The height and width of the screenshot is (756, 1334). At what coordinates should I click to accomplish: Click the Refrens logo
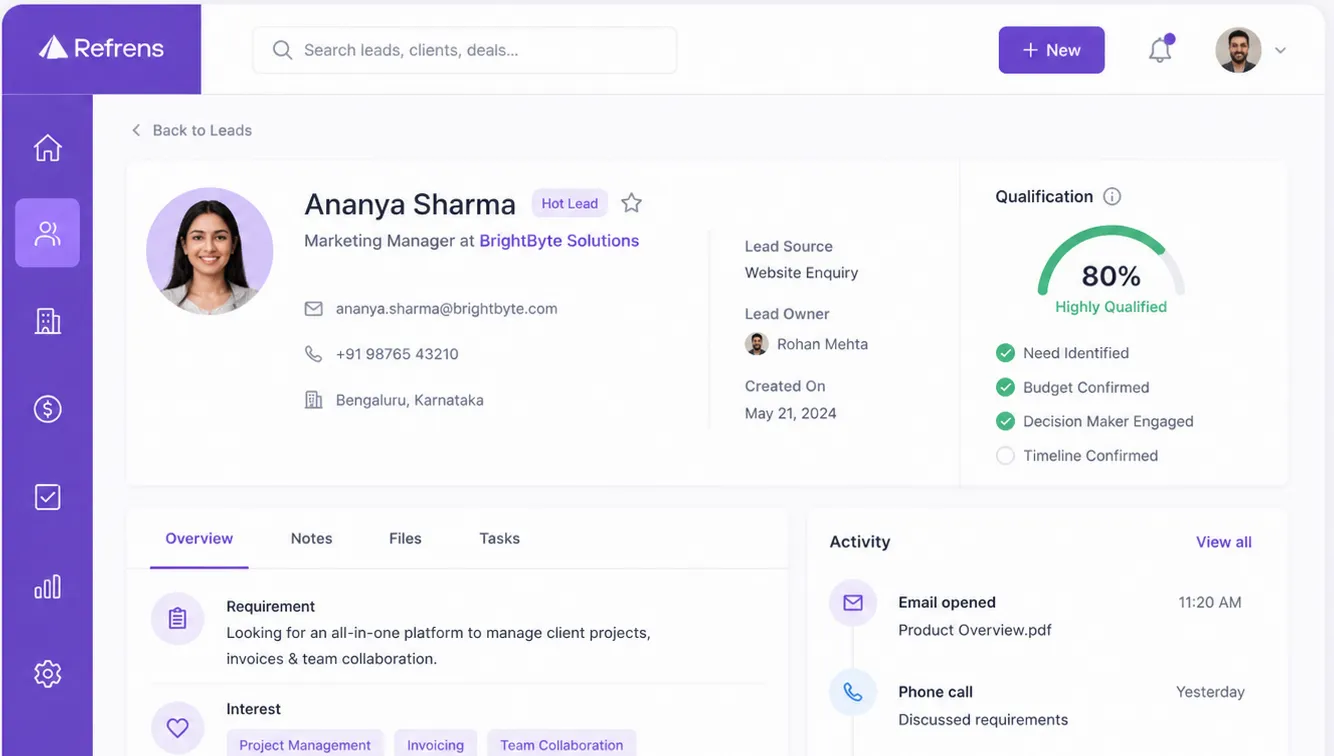point(101,48)
